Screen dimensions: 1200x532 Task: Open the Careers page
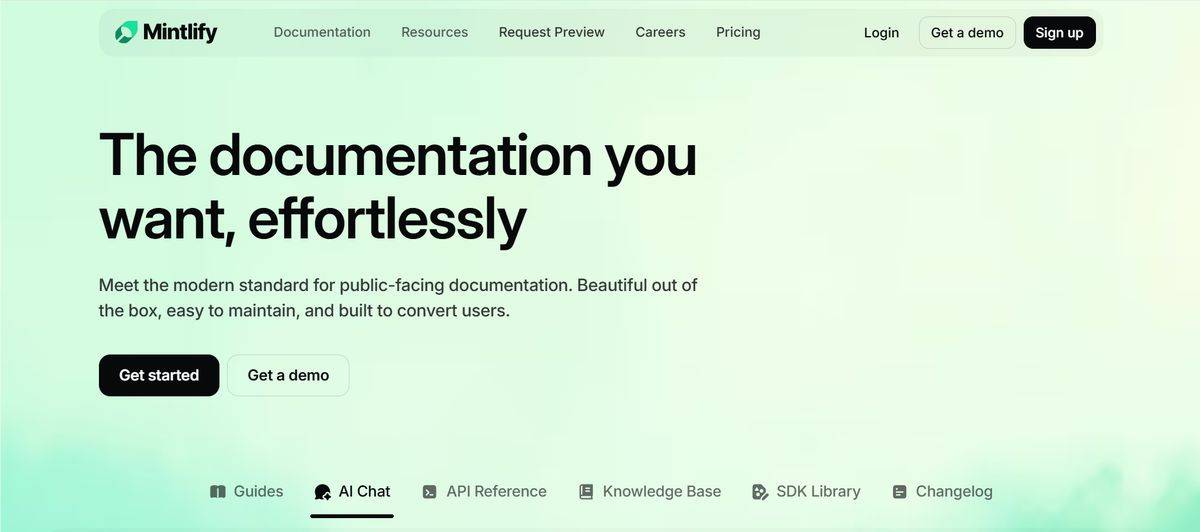661,32
